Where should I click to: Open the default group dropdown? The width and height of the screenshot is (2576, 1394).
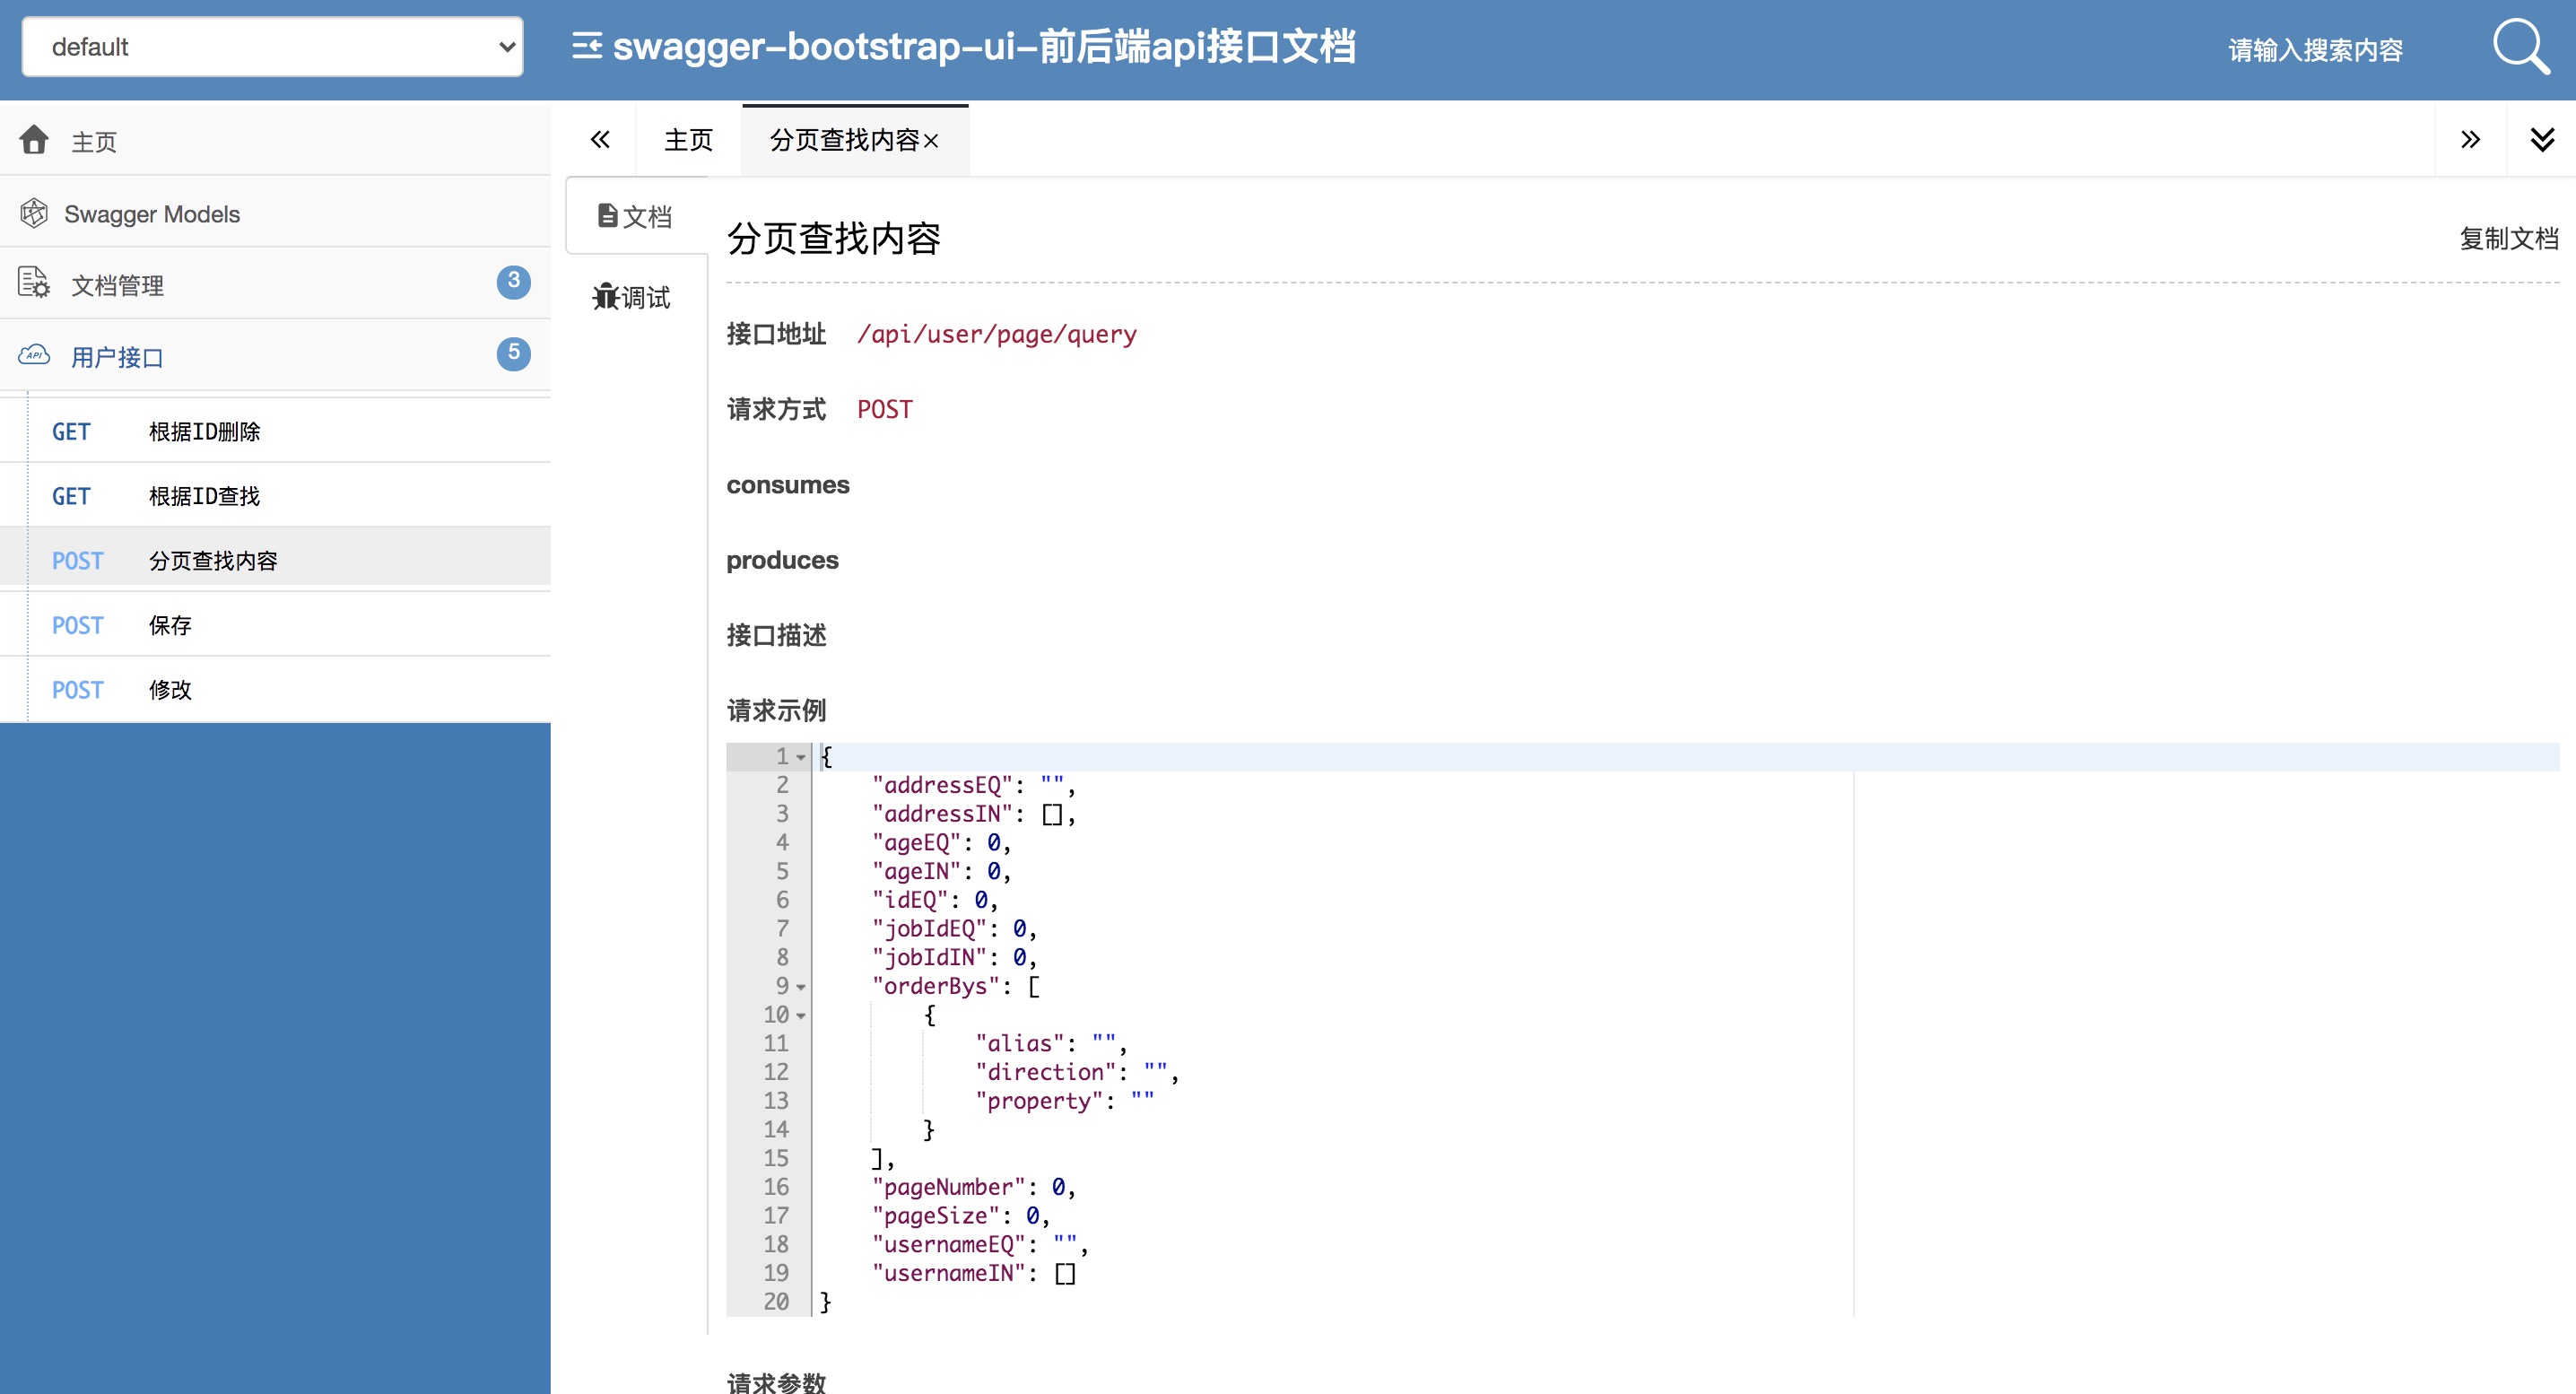(x=272, y=47)
